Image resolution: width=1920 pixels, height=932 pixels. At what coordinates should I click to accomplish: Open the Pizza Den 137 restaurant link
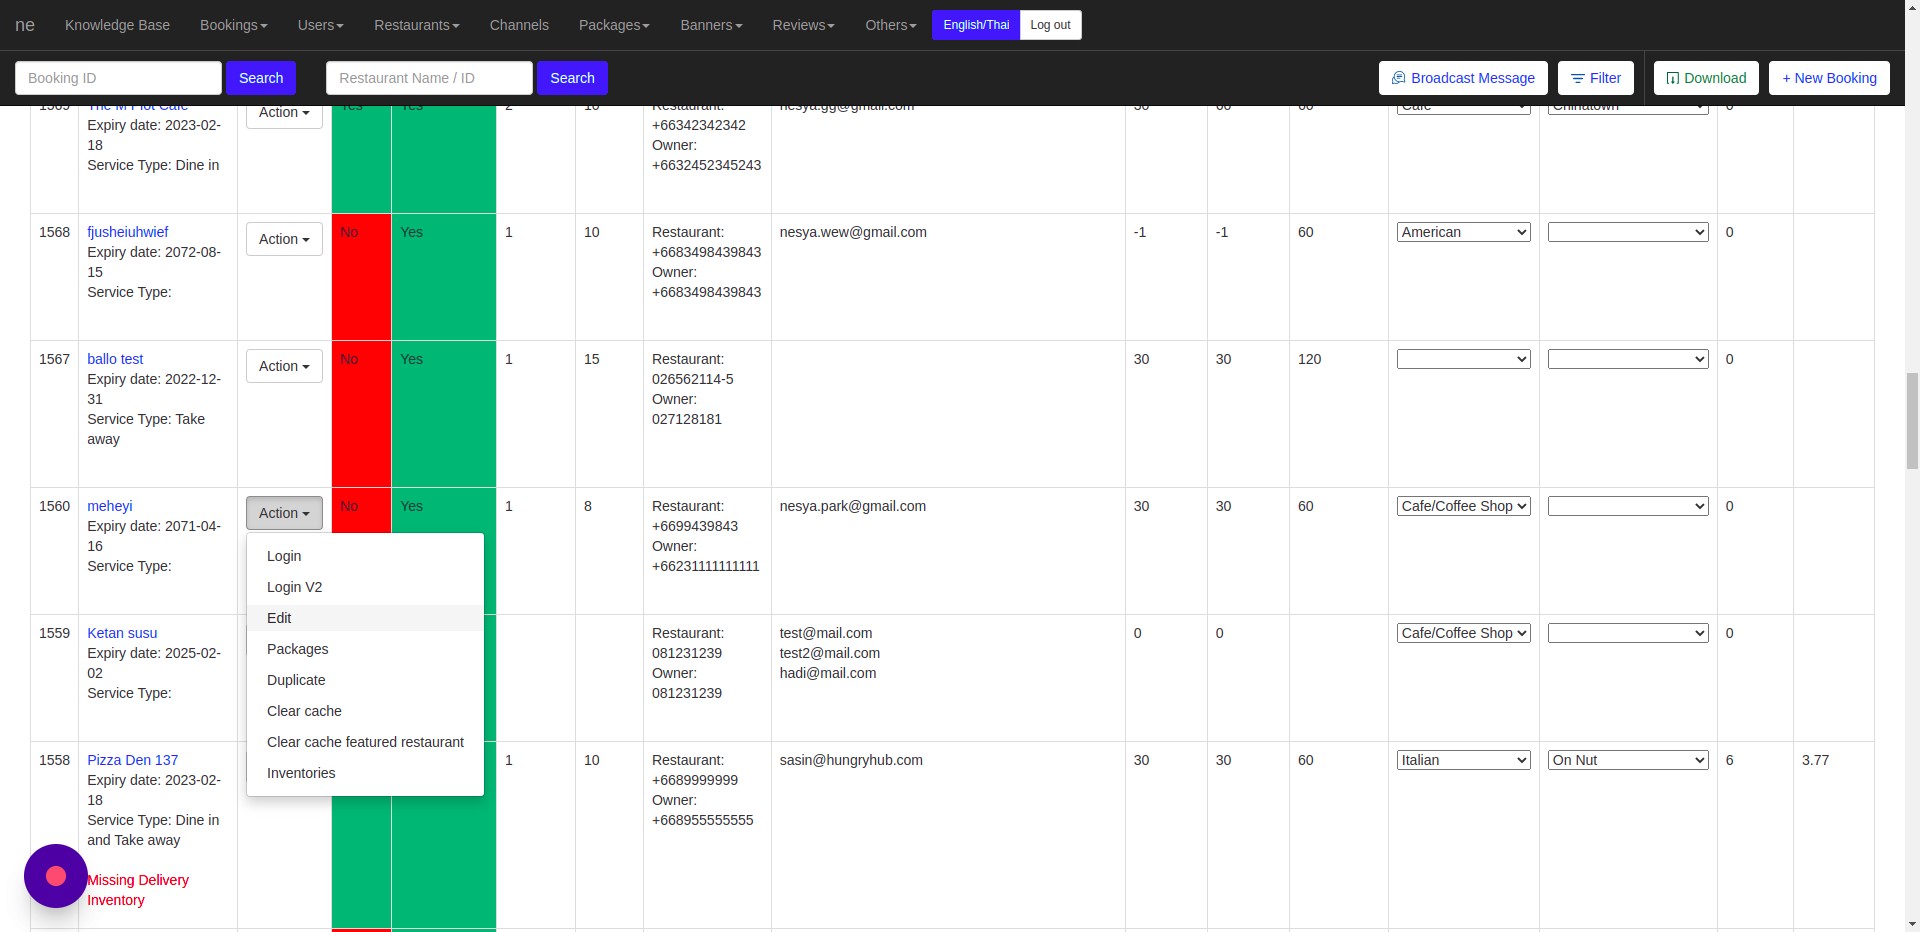[x=132, y=760]
